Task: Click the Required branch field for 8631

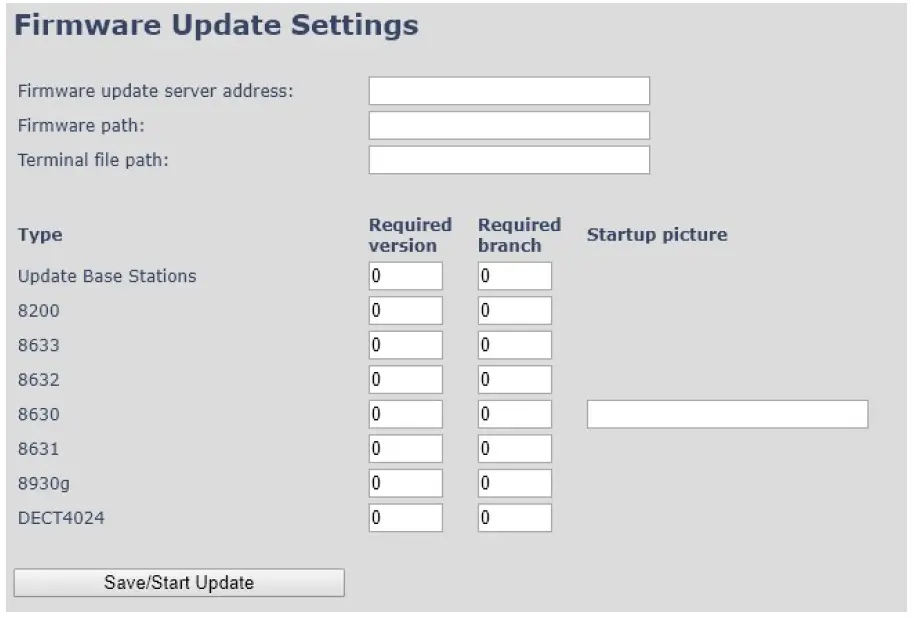Action: (513, 448)
